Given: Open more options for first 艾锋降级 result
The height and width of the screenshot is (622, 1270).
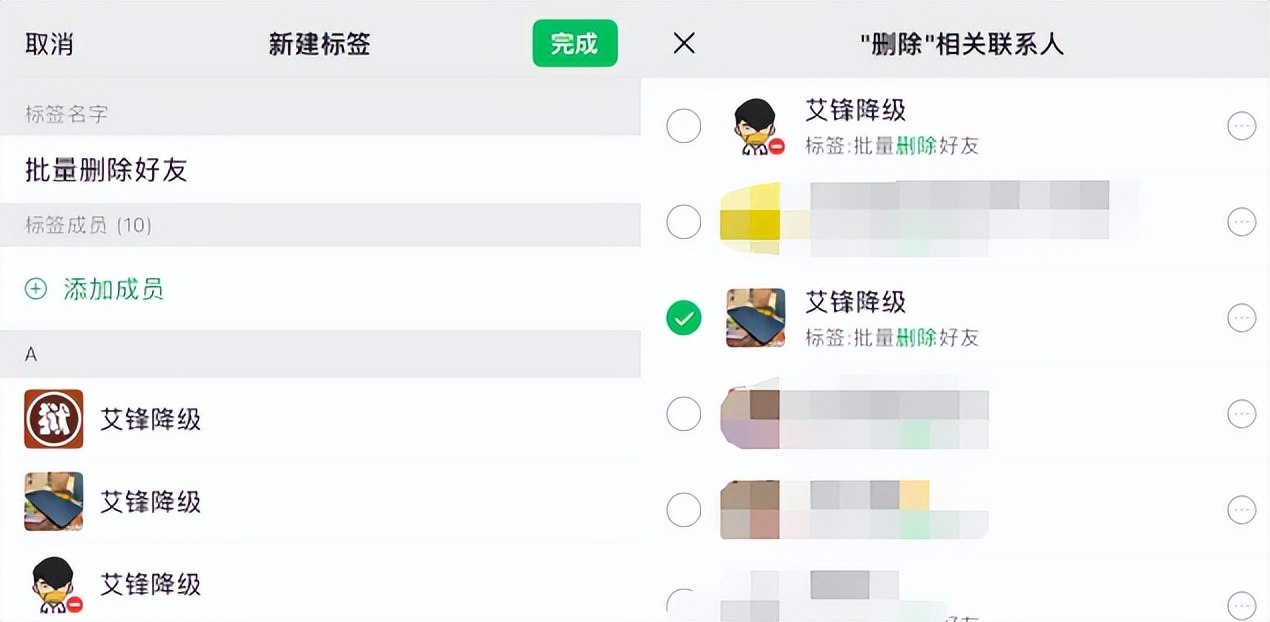Looking at the screenshot, I should [x=1241, y=126].
